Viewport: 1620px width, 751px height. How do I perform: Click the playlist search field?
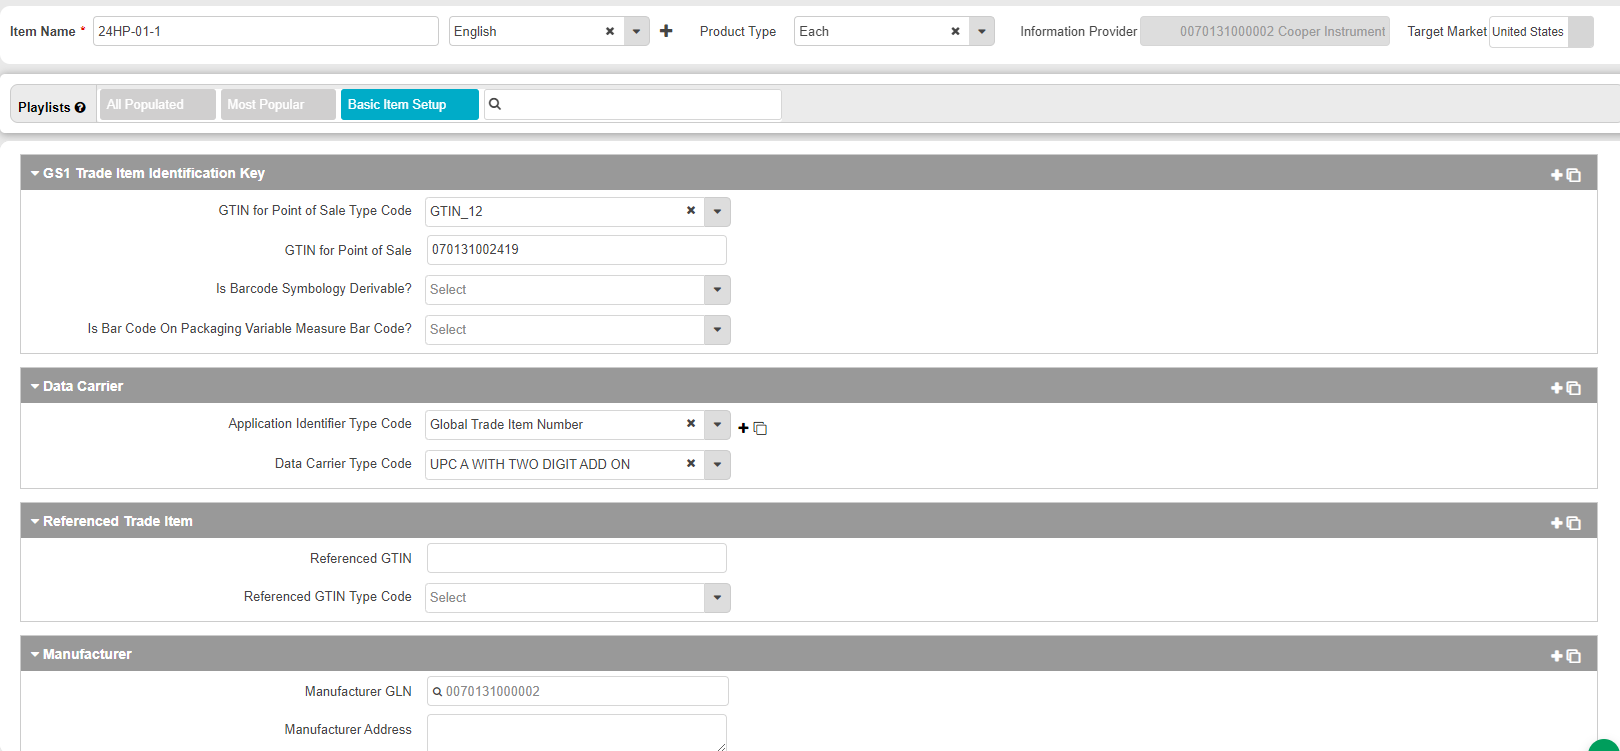pos(640,104)
